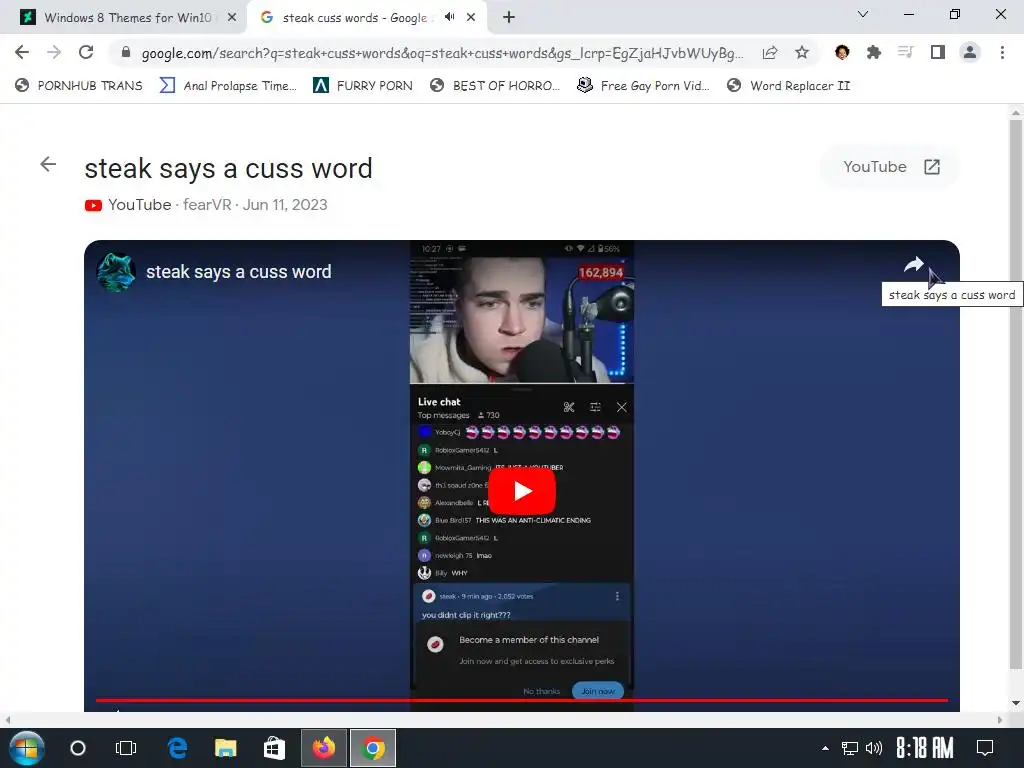The width and height of the screenshot is (1024, 768).
Task: View site info via the lock icon
Action: pos(126,52)
